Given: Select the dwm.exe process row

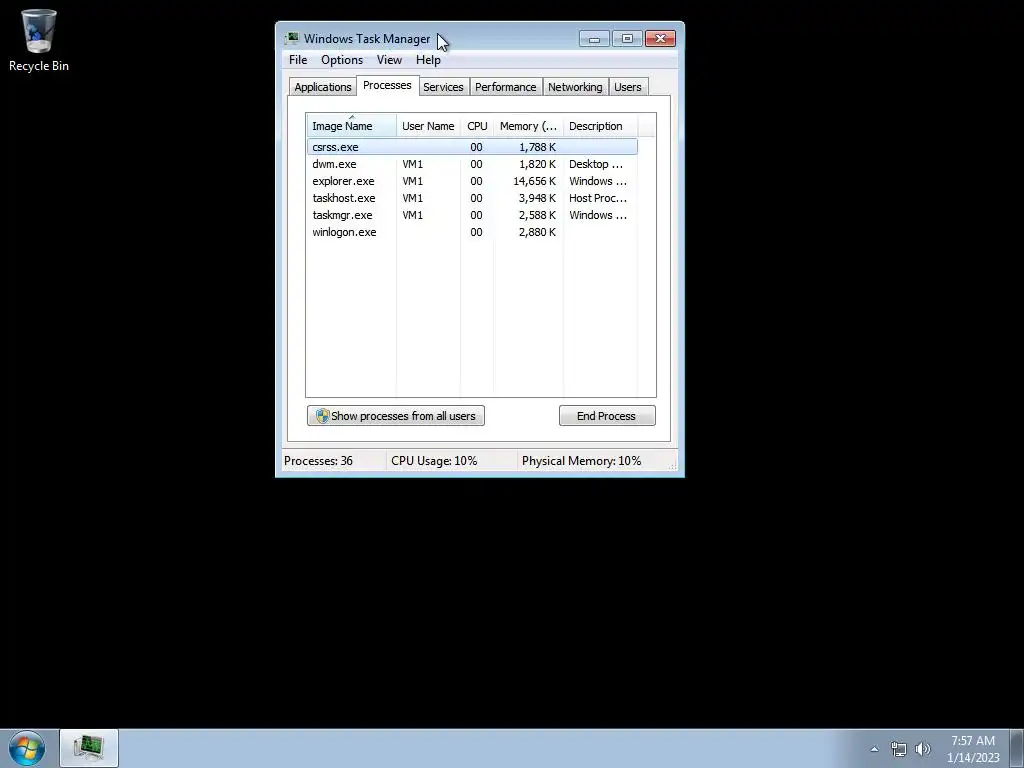Looking at the screenshot, I should coord(472,164).
